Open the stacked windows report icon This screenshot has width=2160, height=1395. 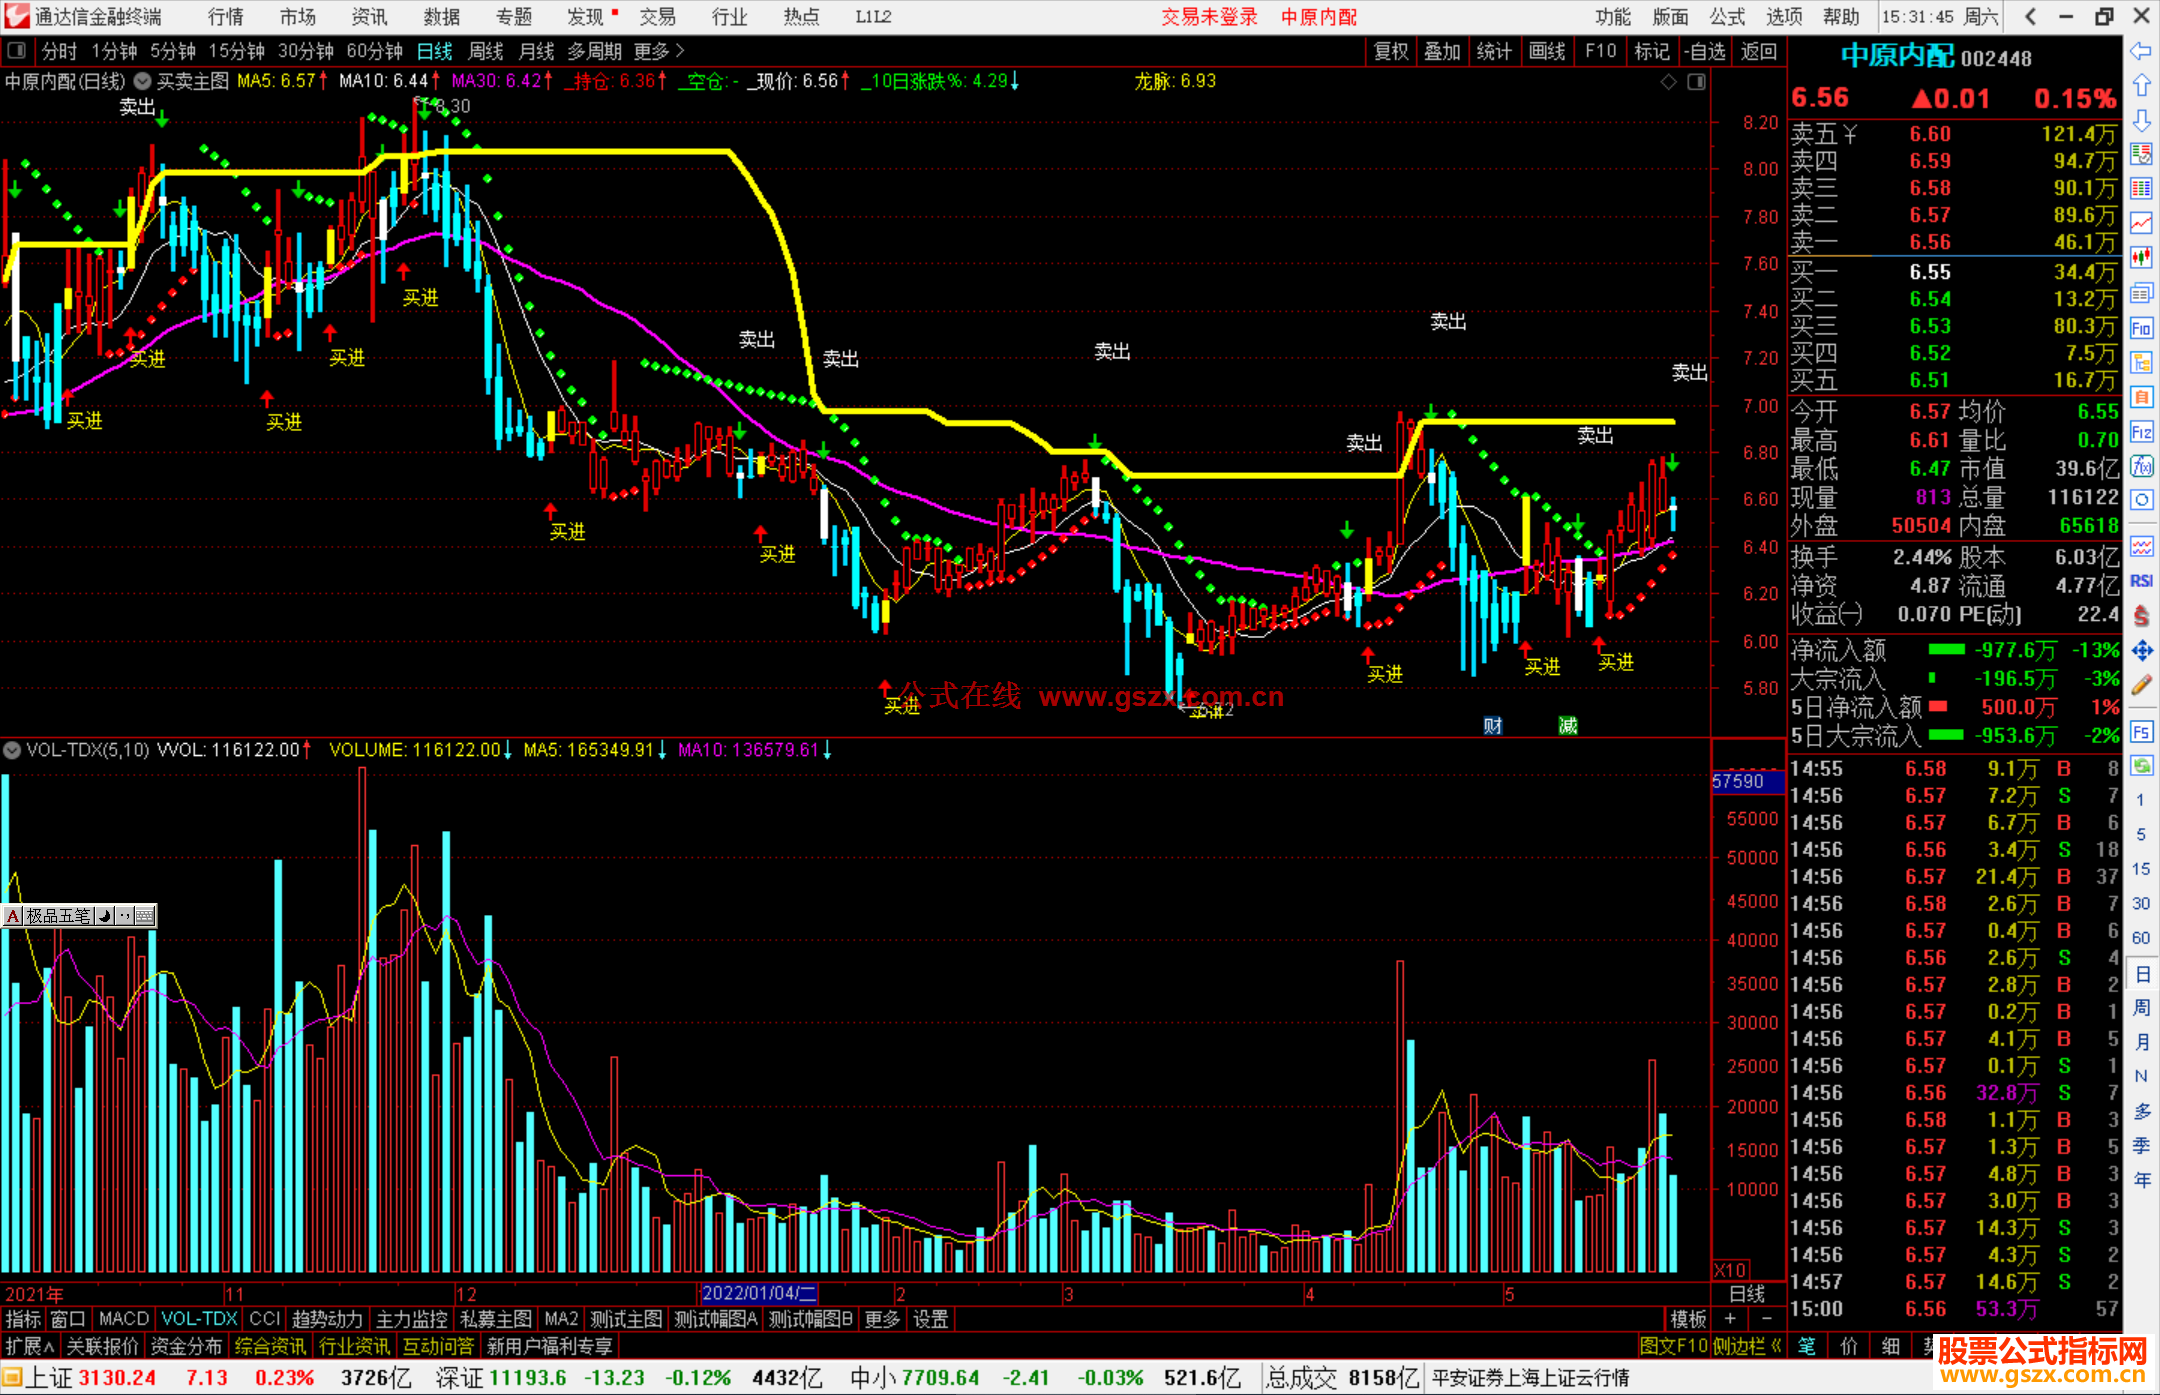(x=2141, y=293)
